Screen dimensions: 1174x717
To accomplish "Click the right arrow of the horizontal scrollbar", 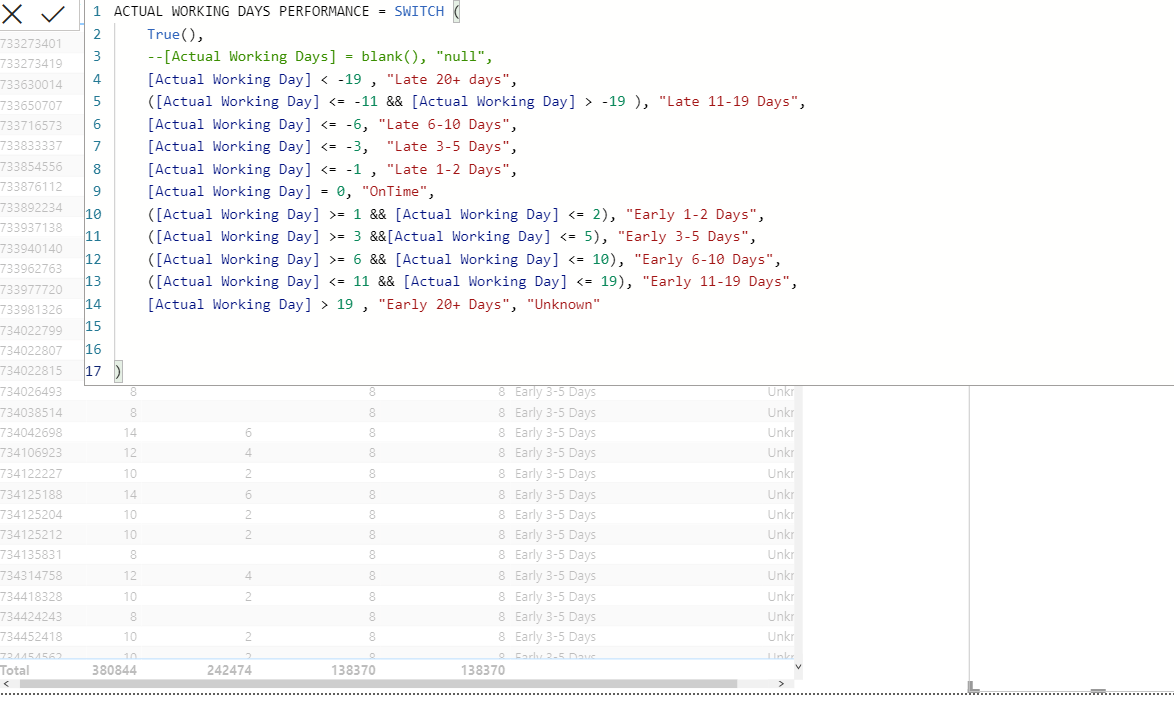I will click(x=781, y=684).
